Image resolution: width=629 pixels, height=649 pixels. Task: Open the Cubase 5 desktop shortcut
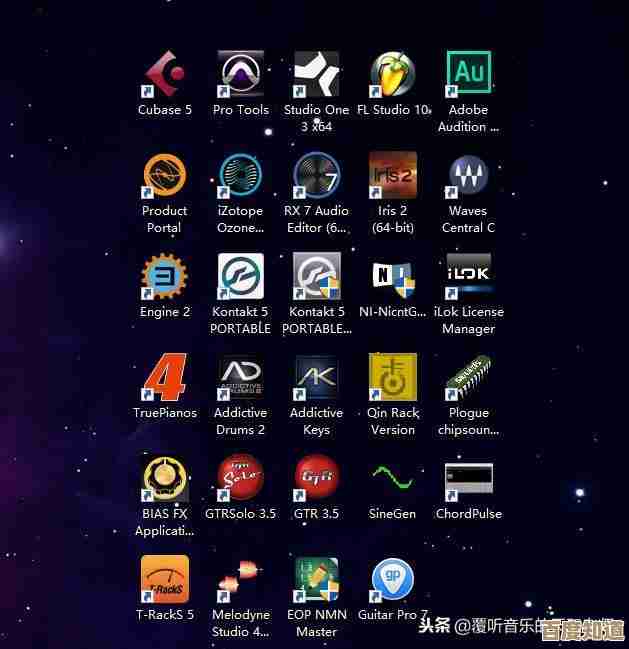click(165, 74)
